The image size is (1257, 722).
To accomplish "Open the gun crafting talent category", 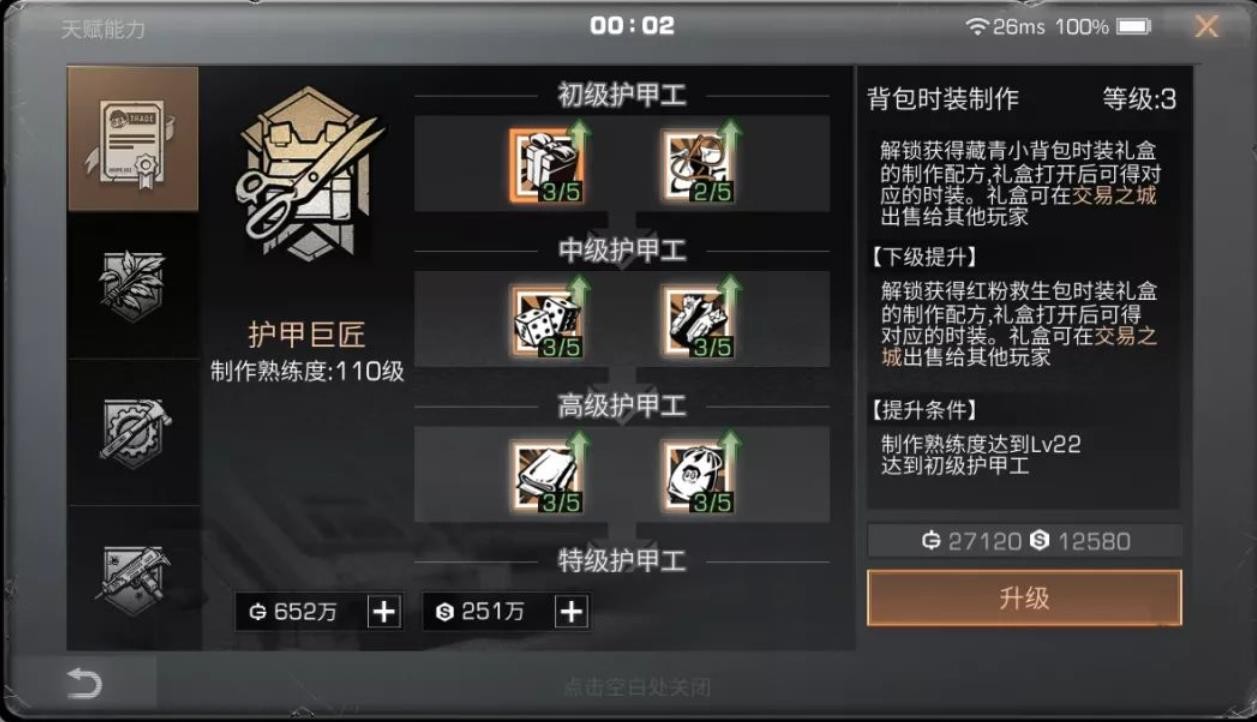I will pyautogui.click(x=133, y=576).
